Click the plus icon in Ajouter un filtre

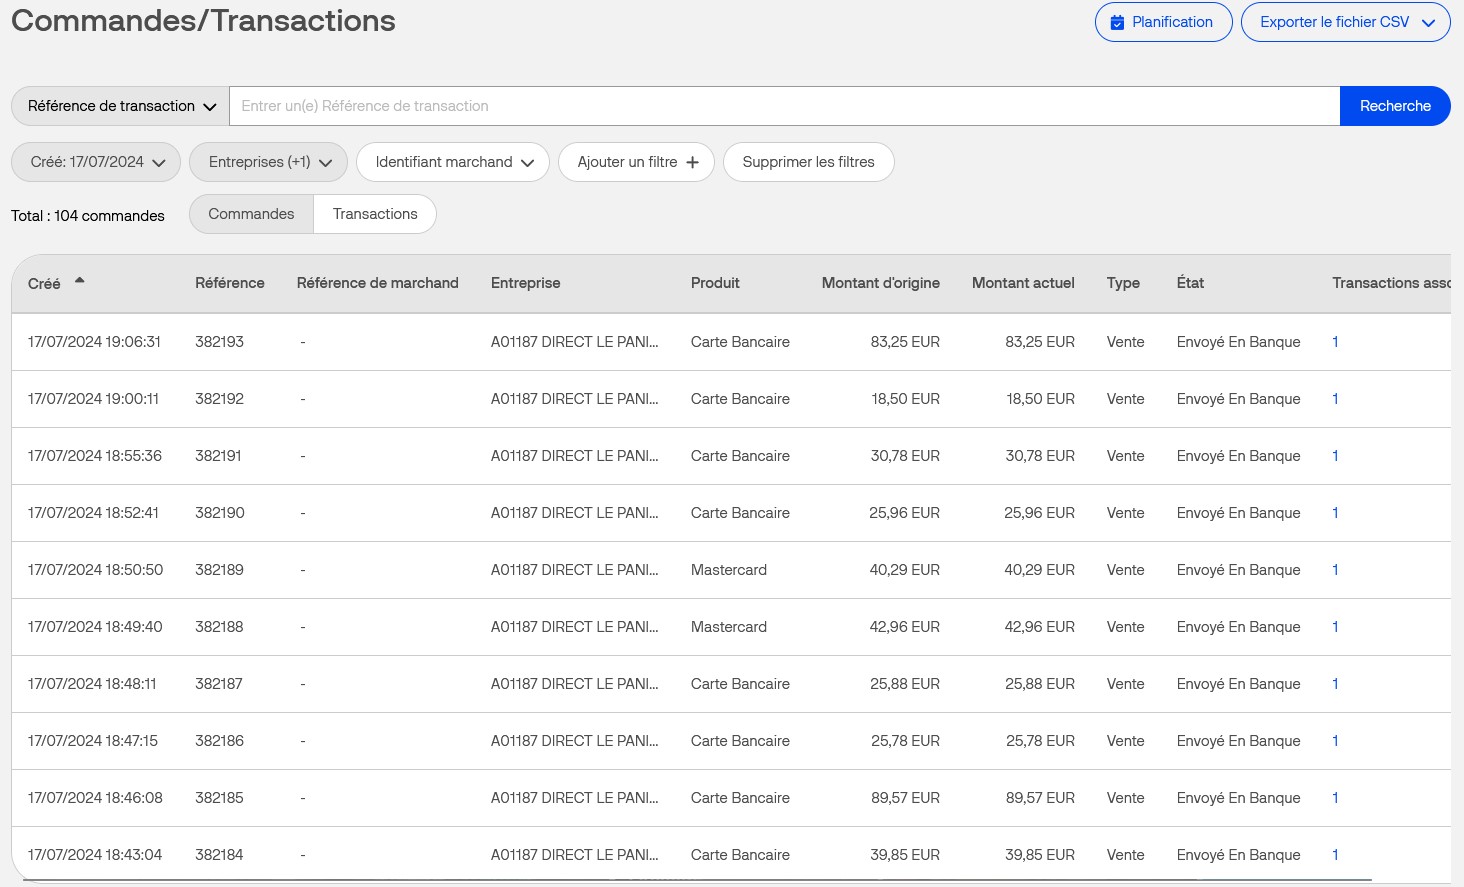pyautogui.click(x=692, y=162)
